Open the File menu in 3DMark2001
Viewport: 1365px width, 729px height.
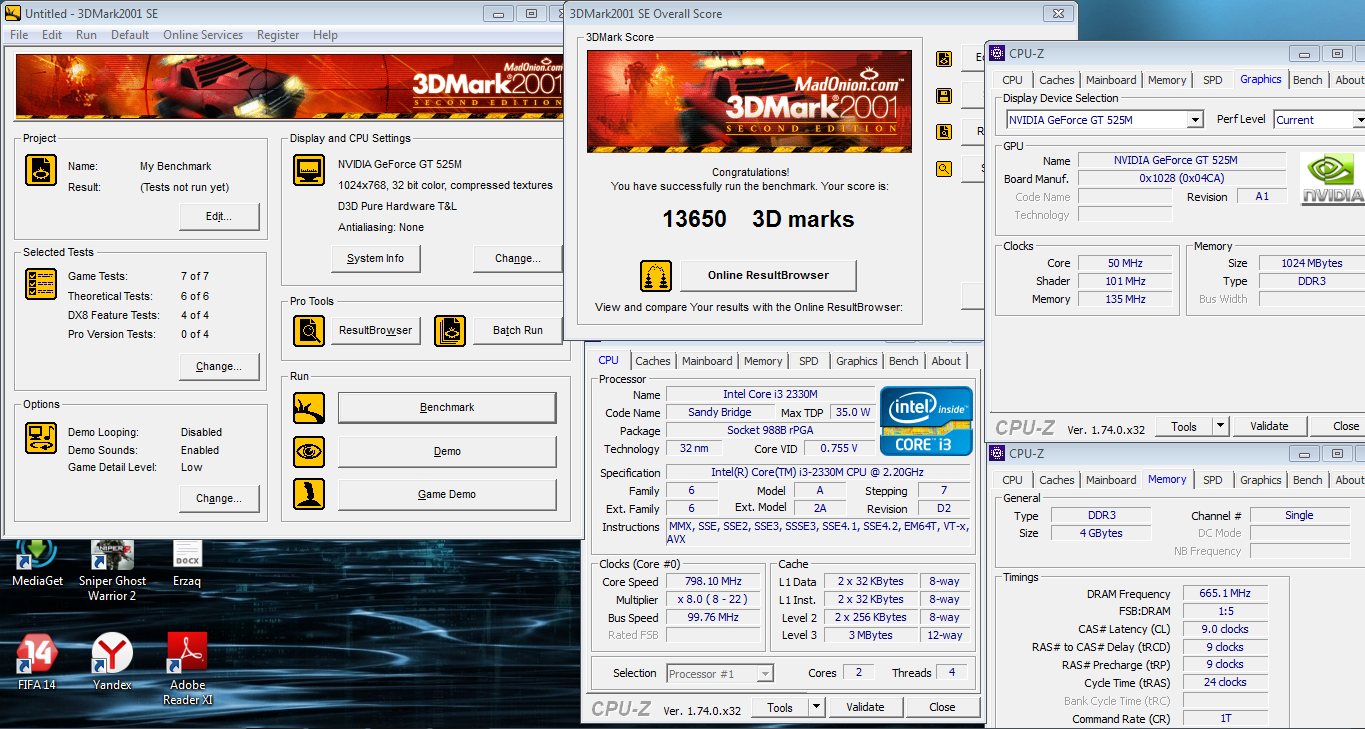point(19,35)
